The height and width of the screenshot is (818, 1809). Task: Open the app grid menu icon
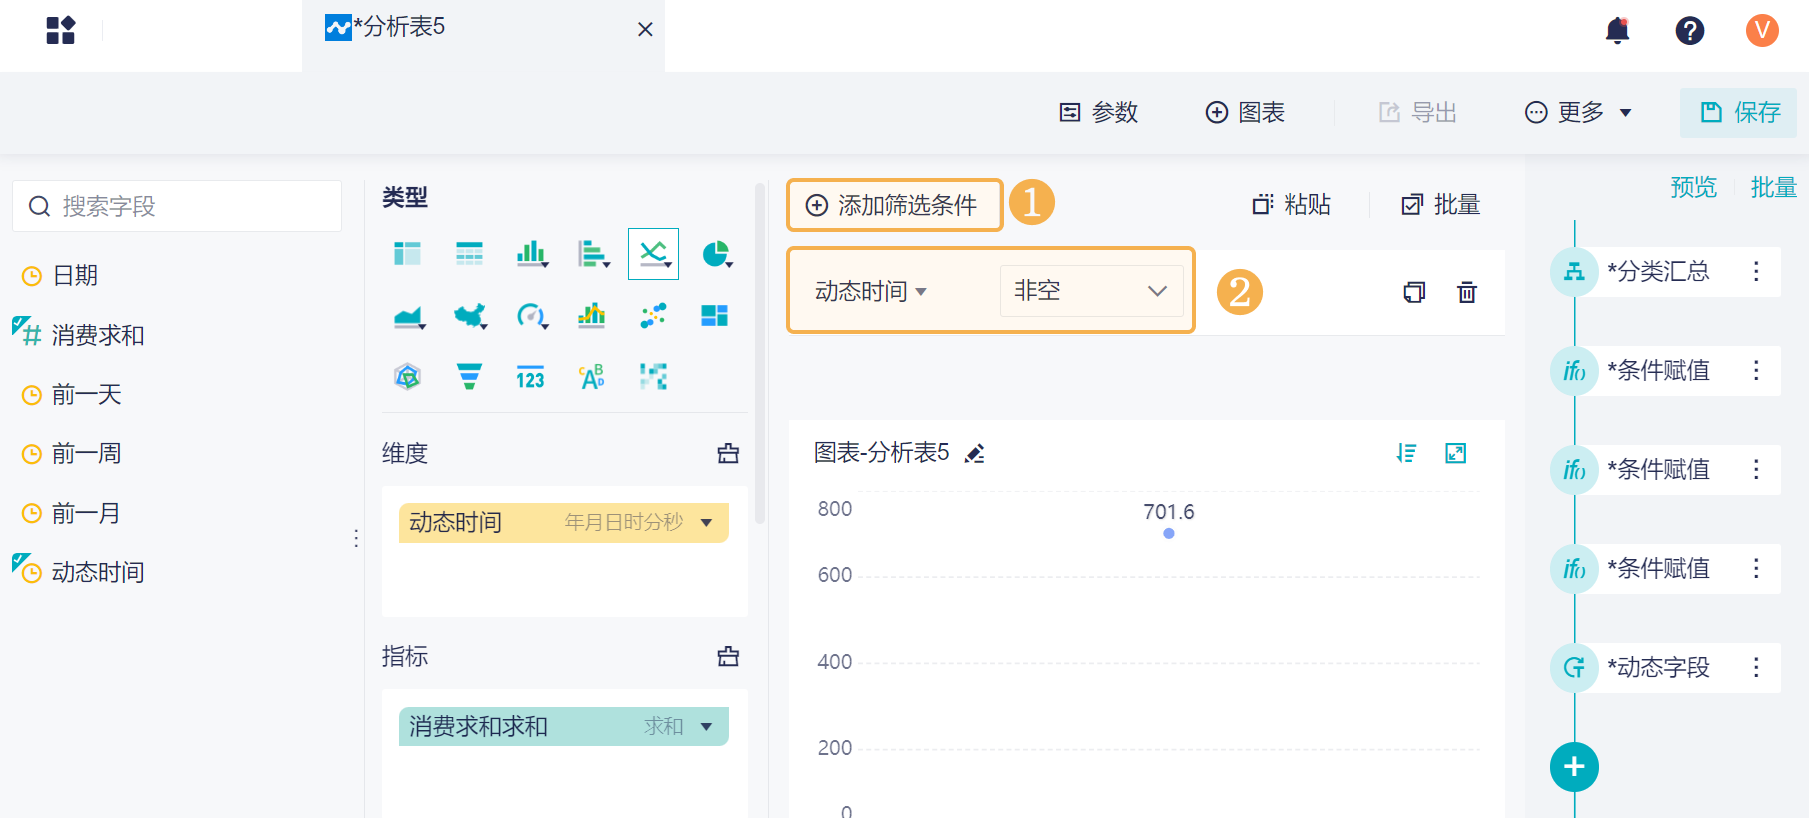point(61,30)
